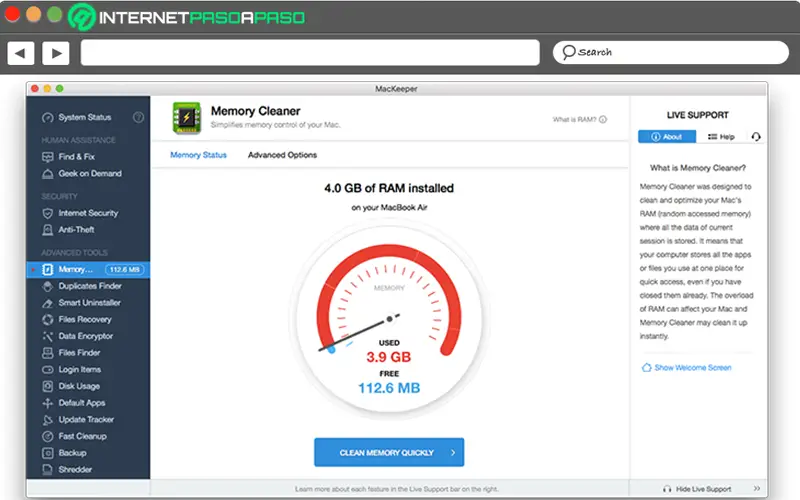Image resolution: width=800 pixels, height=500 pixels.
Task: Click the MacKeeper window title
Action: click(x=396, y=89)
